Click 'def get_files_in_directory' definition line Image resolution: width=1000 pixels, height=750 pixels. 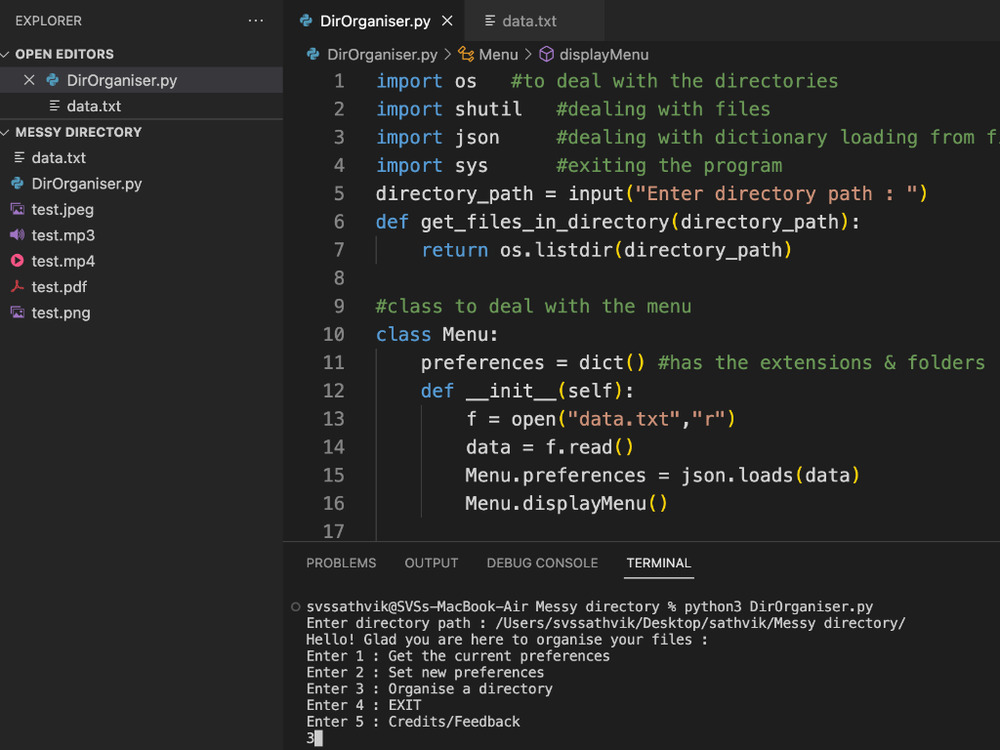coord(617,222)
